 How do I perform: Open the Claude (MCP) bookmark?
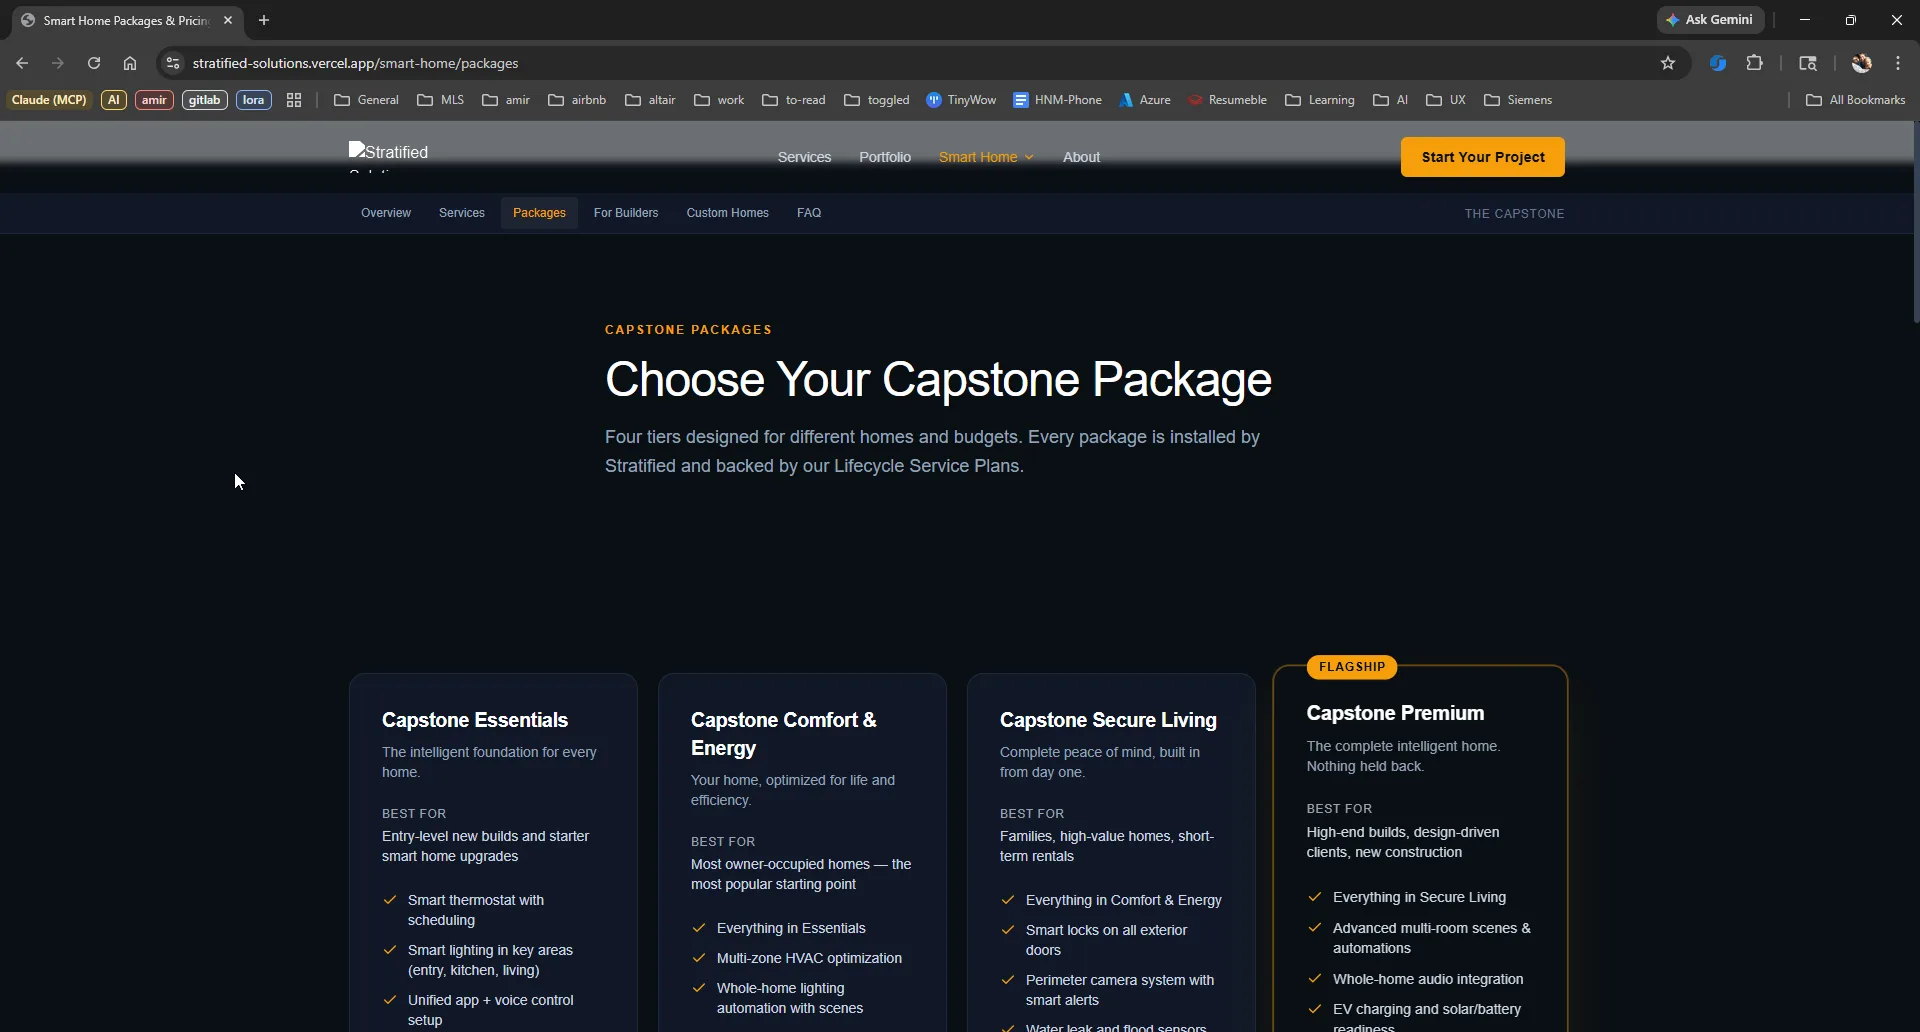pos(49,100)
